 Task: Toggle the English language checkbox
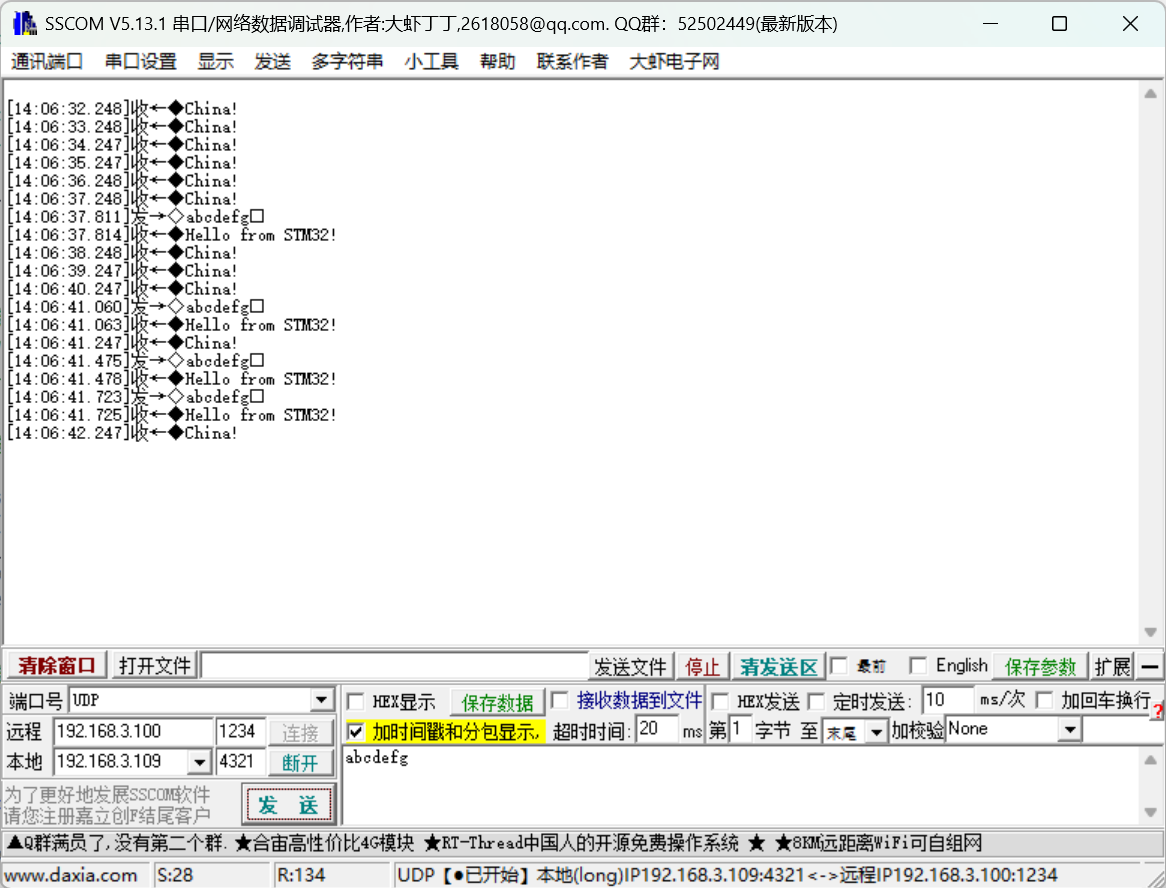[x=918, y=666]
